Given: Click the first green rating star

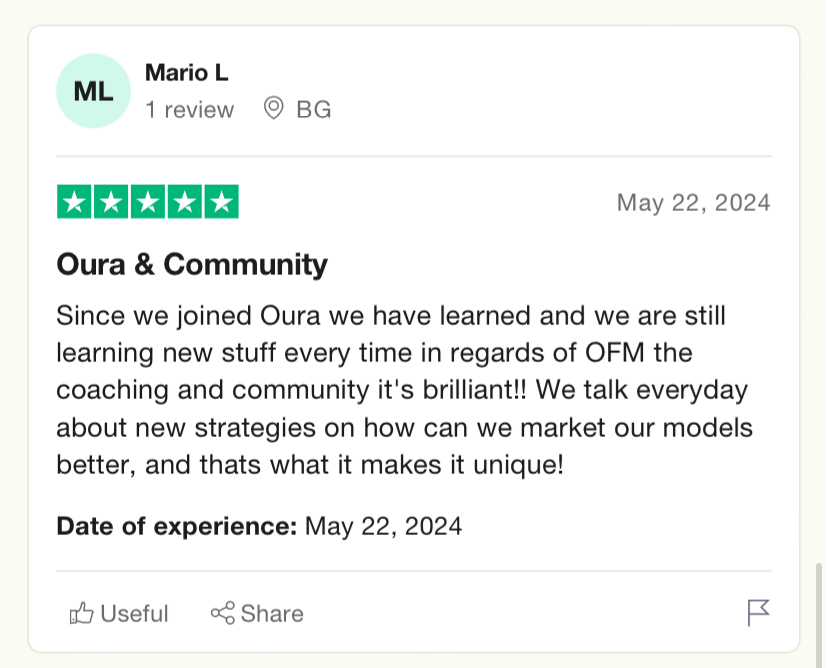Looking at the screenshot, I should pyautogui.click(x=74, y=202).
